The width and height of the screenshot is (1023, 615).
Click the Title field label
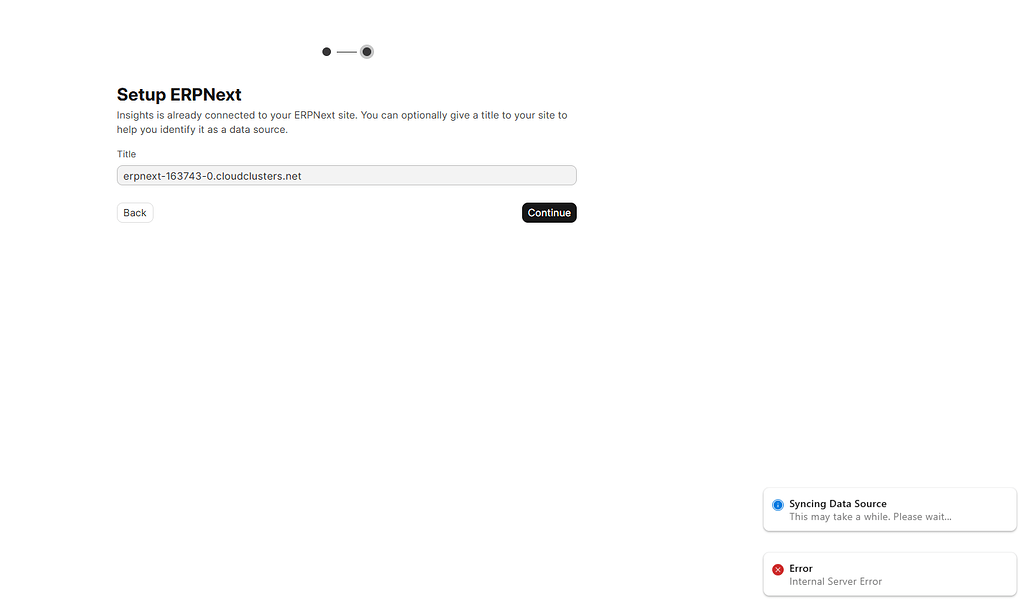pyautogui.click(x=125, y=154)
